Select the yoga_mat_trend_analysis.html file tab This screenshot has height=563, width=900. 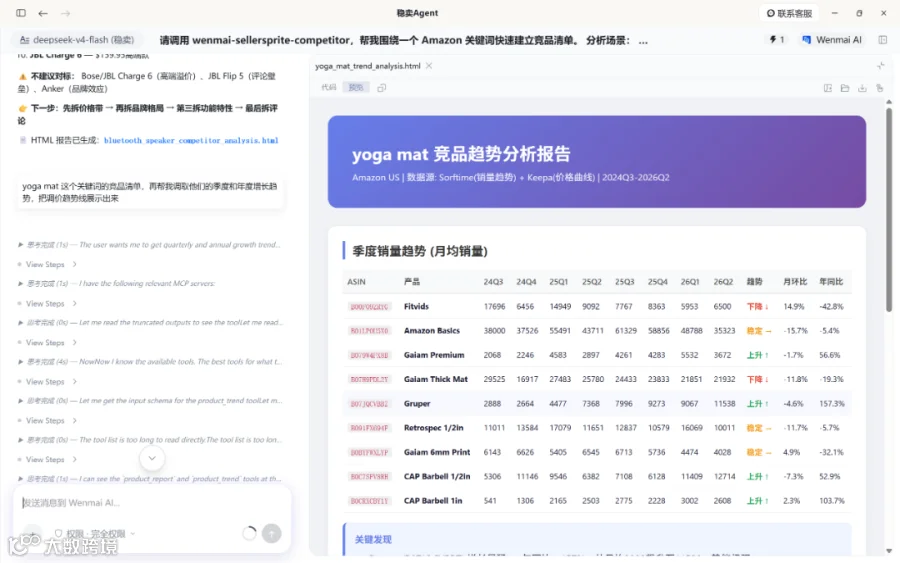point(368,66)
